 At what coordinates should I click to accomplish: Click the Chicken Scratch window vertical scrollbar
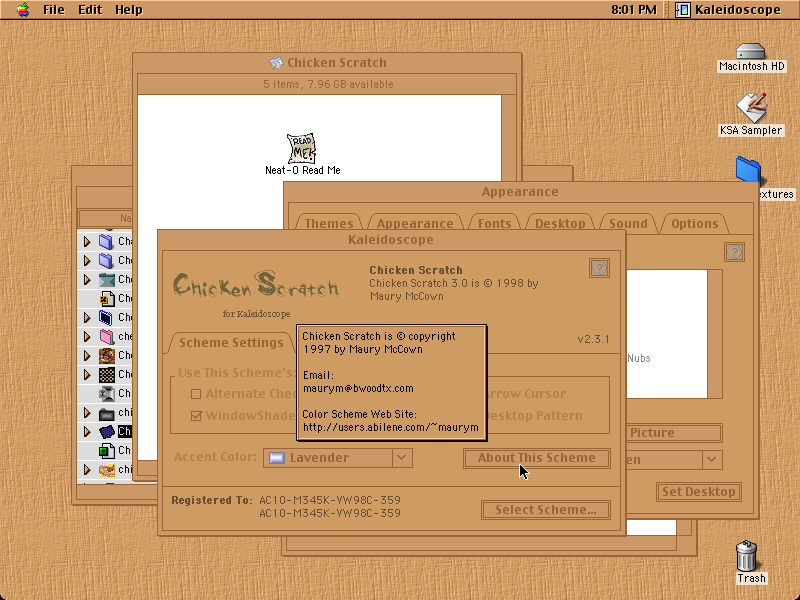point(509,138)
